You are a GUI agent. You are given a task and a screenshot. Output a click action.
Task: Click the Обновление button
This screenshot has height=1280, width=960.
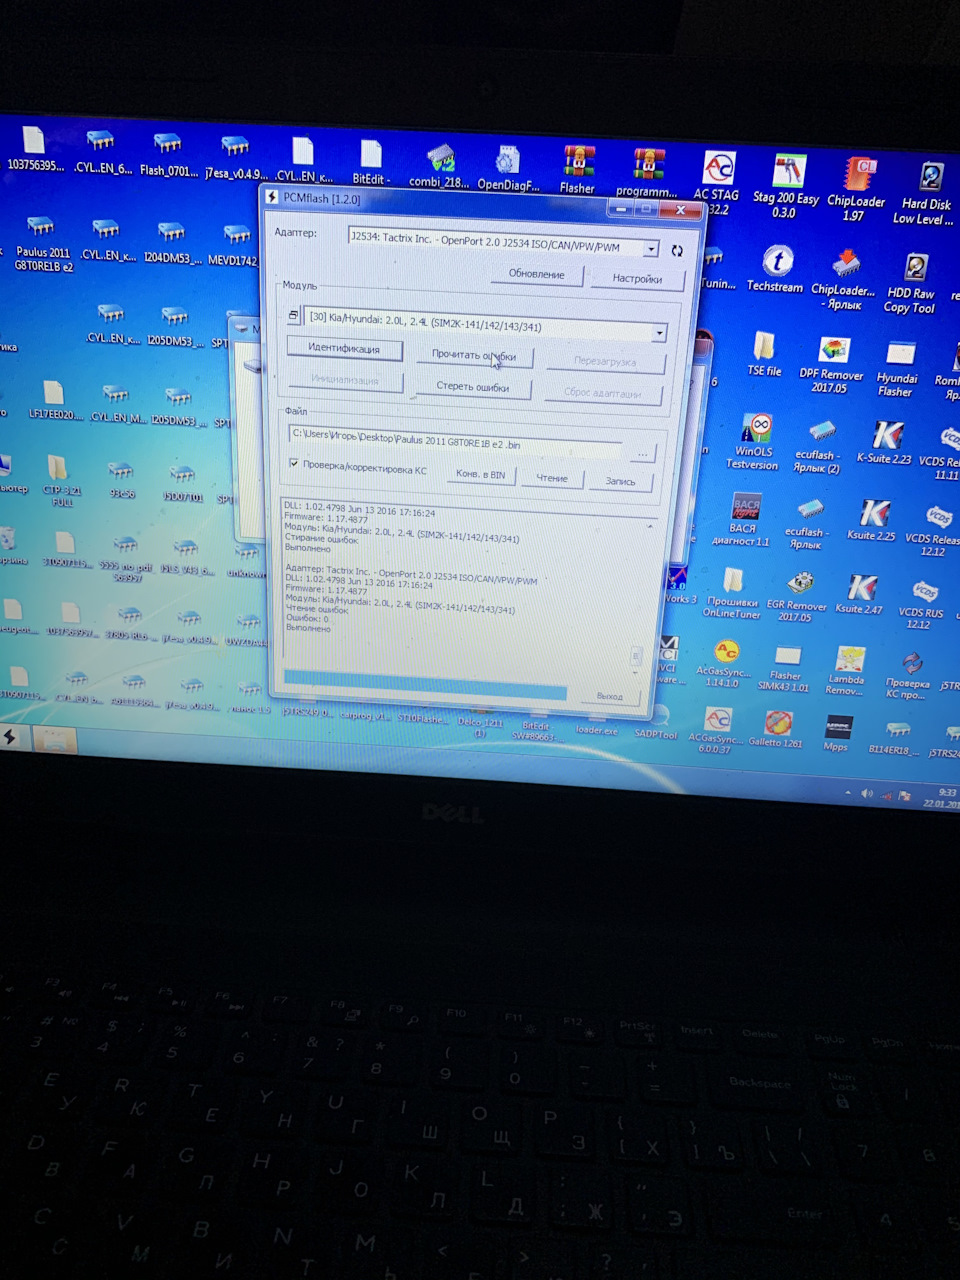537,273
